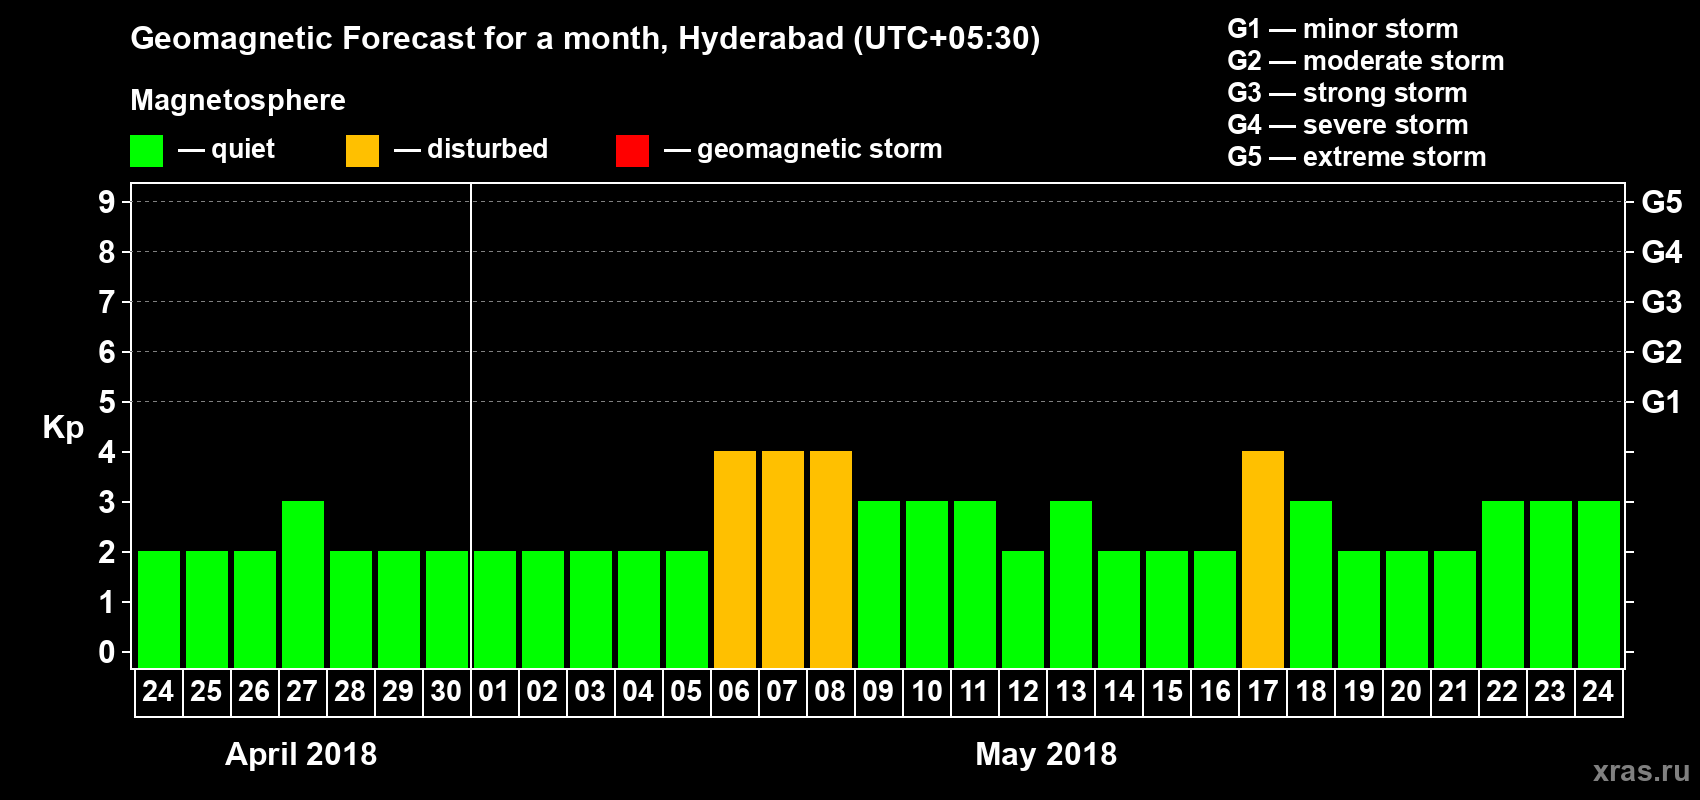
Task: Click the Kp value 5 on axis
Action: point(107,402)
